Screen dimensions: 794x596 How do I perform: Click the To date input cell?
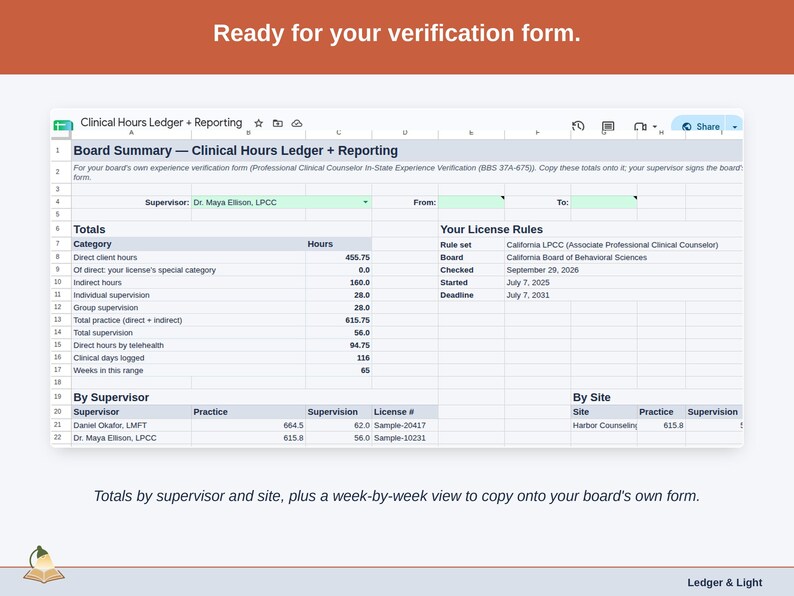(604, 202)
